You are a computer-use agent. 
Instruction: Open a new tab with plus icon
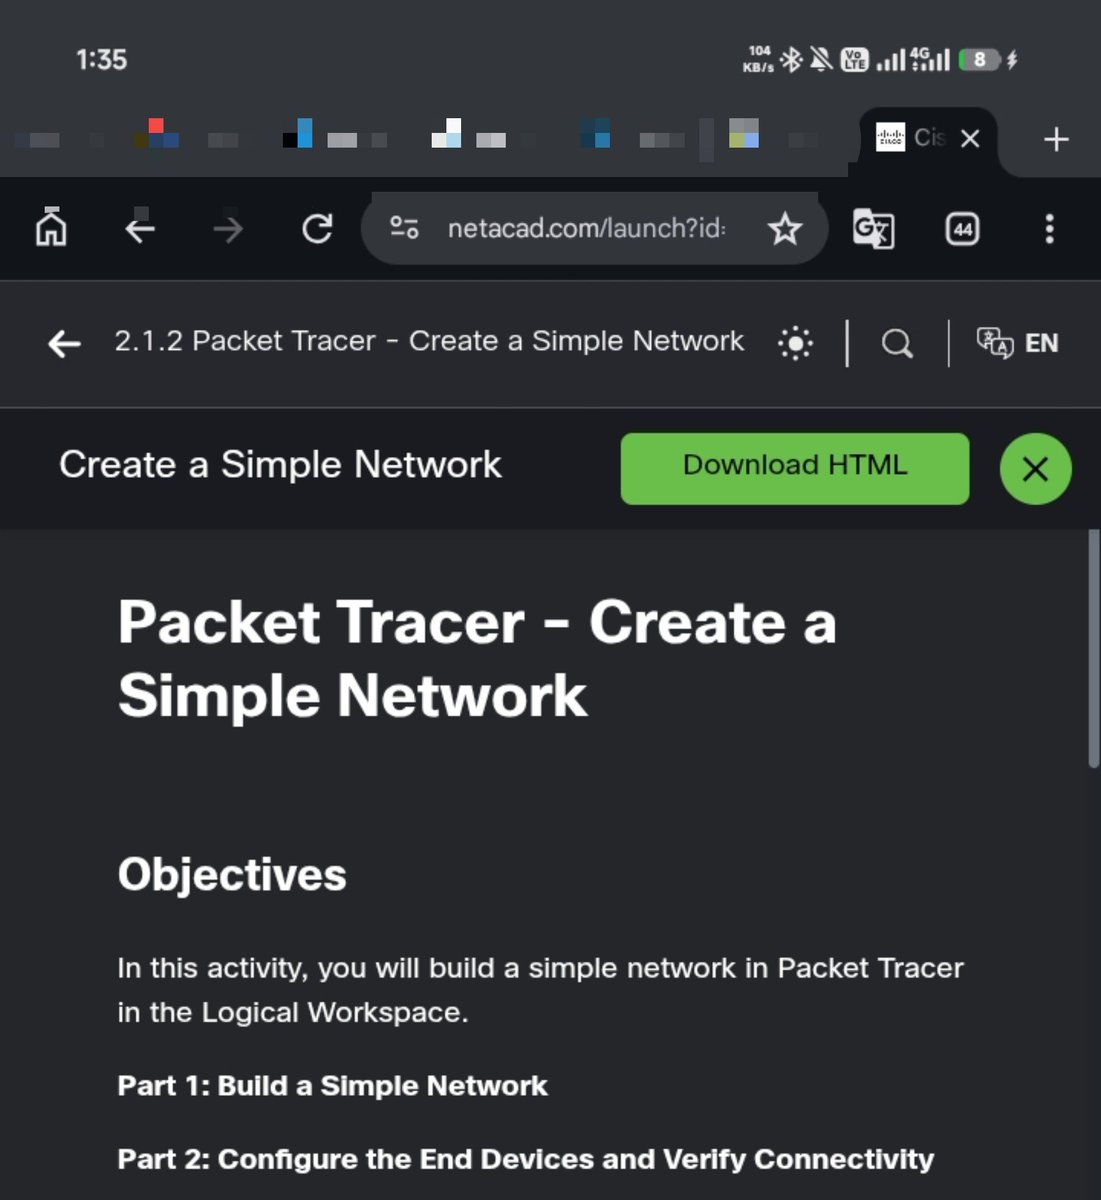(x=1056, y=139)
